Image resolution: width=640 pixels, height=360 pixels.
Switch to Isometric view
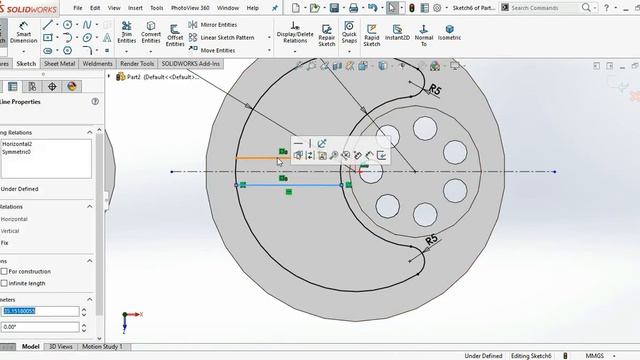[x=449, y=32]
